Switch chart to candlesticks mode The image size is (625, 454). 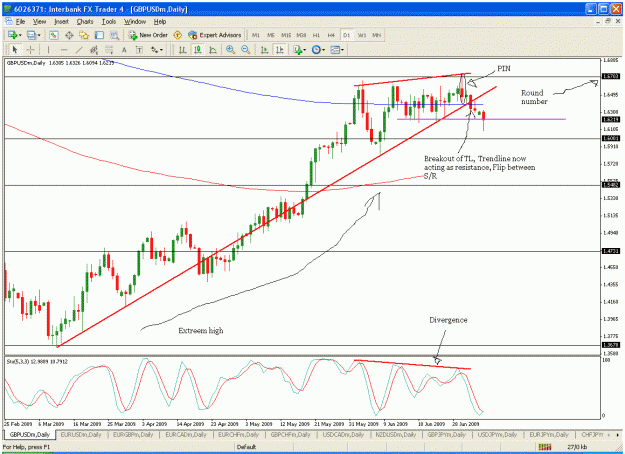198,50
